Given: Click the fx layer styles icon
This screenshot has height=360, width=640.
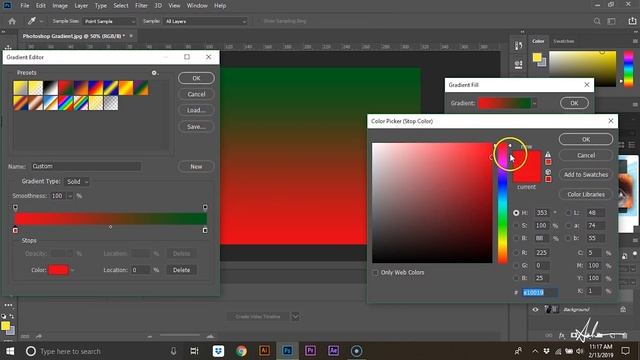Looking at the screenshot, I should tap(562, 336).
